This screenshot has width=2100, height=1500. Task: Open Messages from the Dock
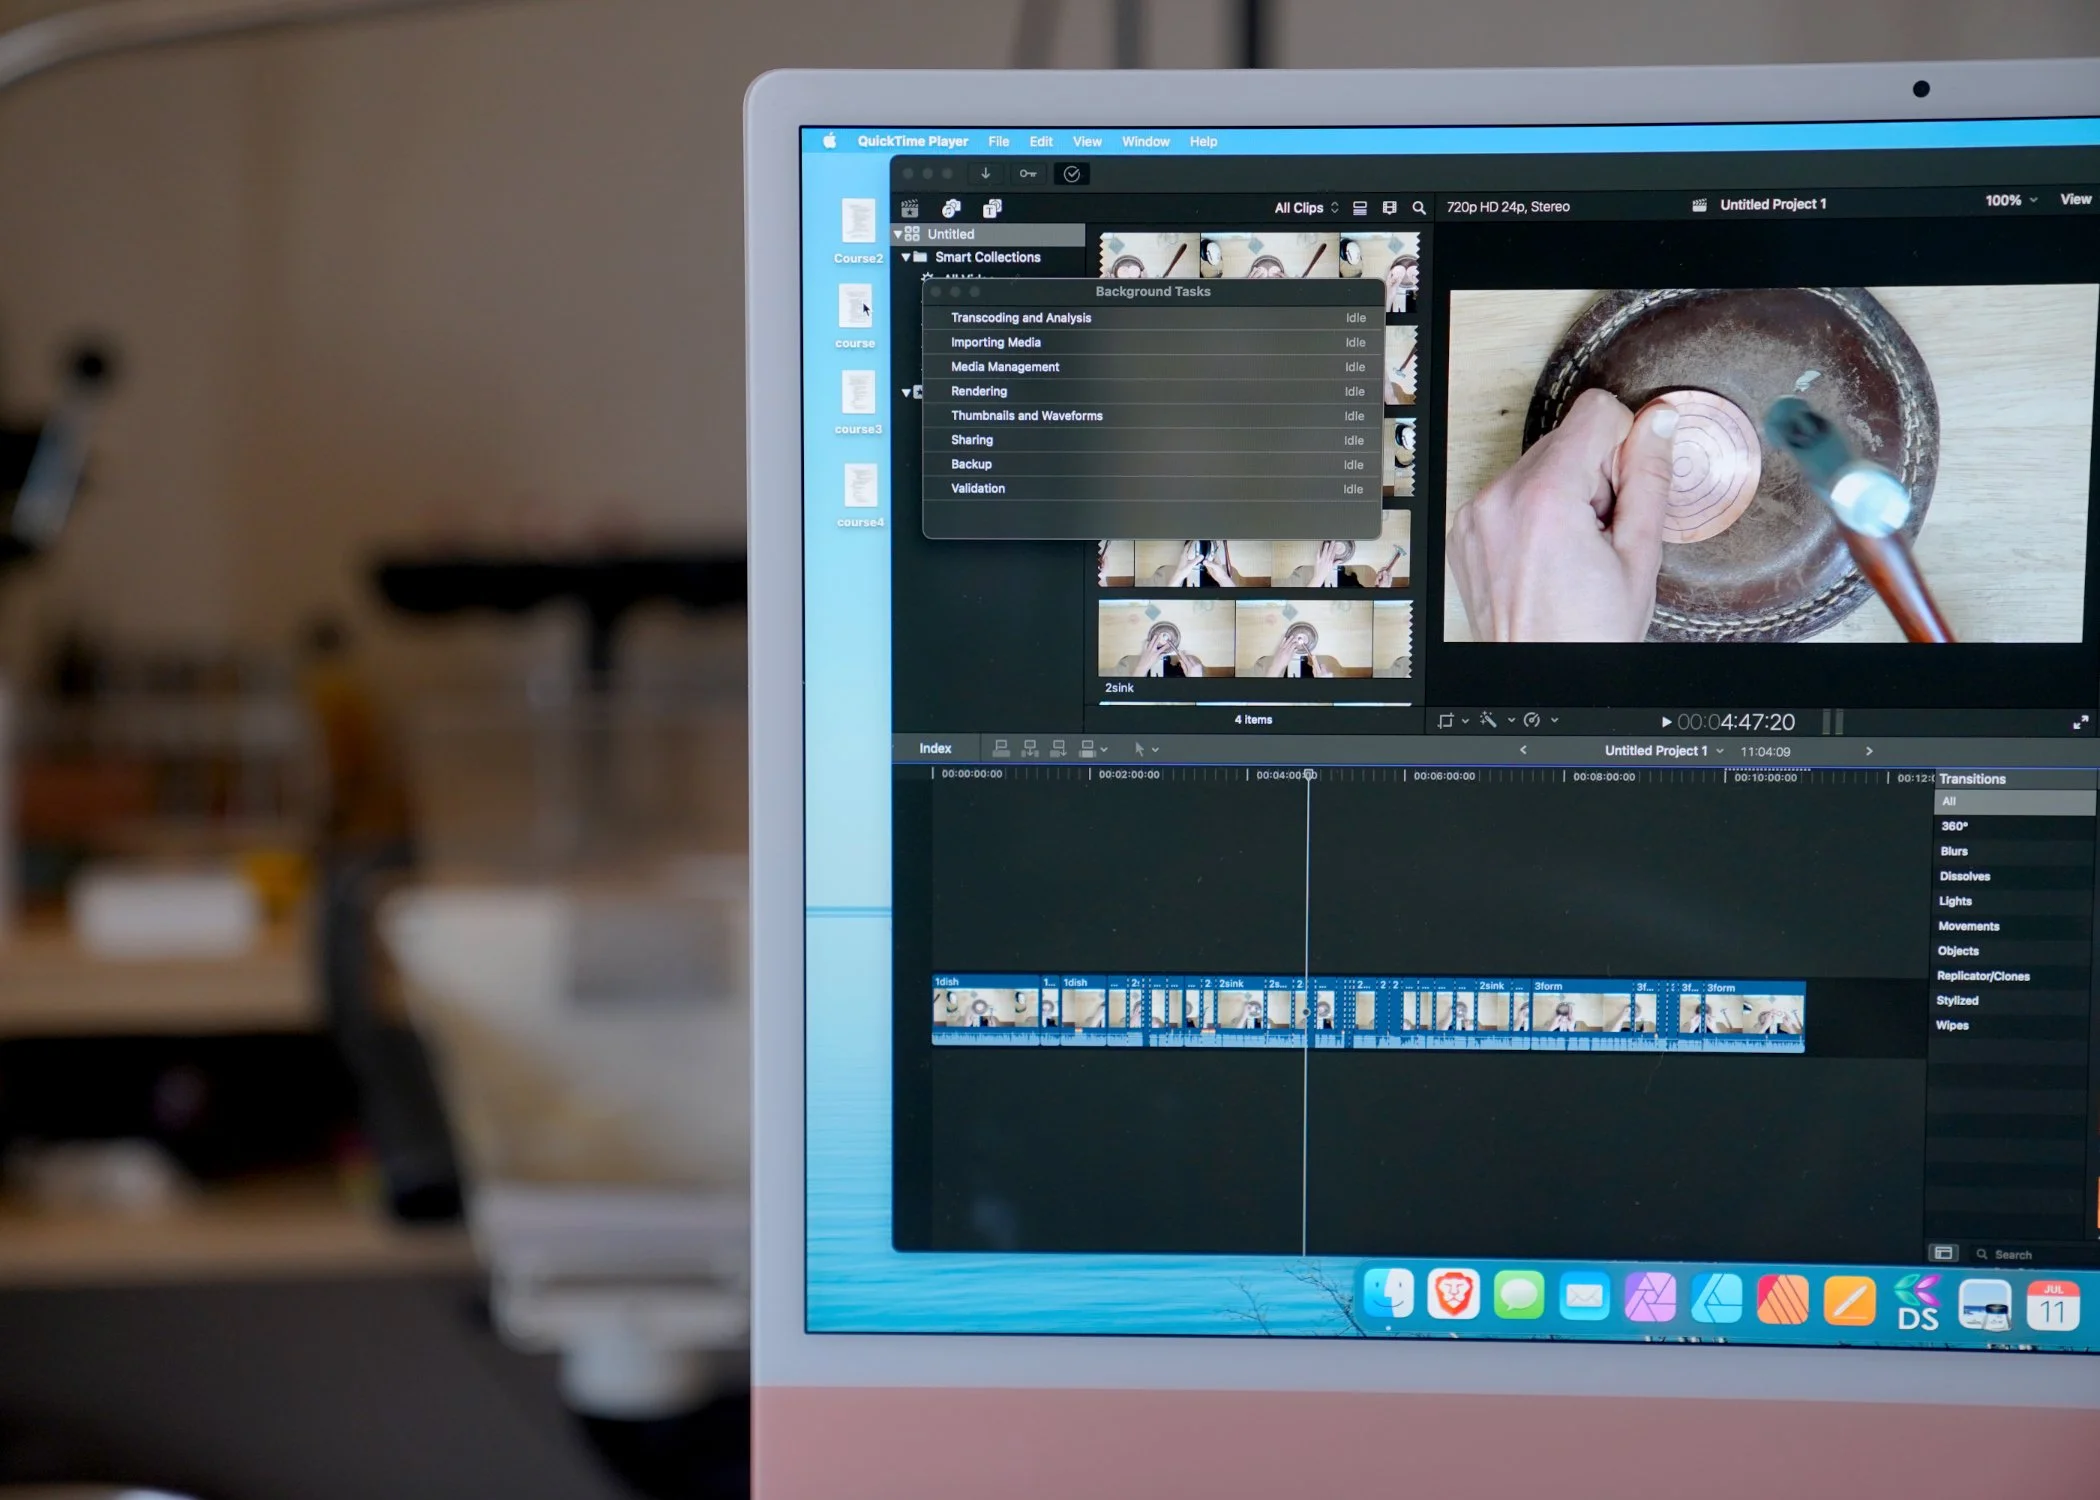(x=1518, y=1296)
